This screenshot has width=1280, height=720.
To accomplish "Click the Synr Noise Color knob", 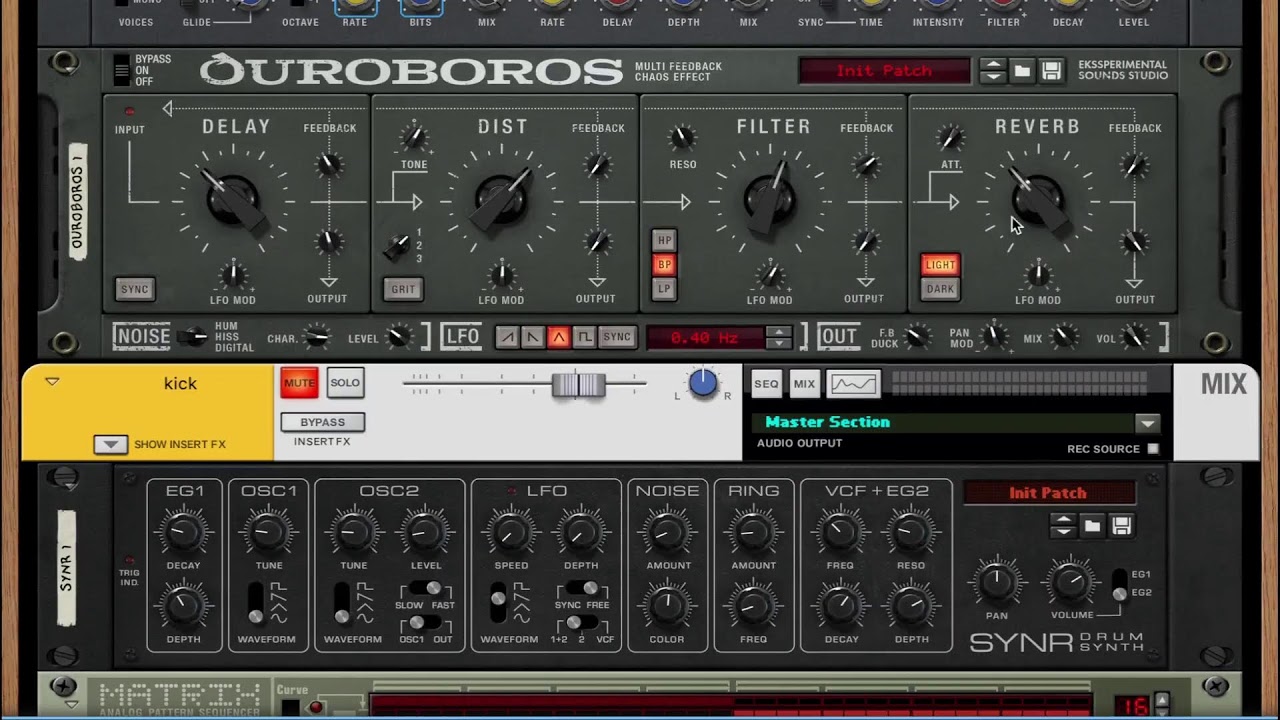I will [667, 605].
